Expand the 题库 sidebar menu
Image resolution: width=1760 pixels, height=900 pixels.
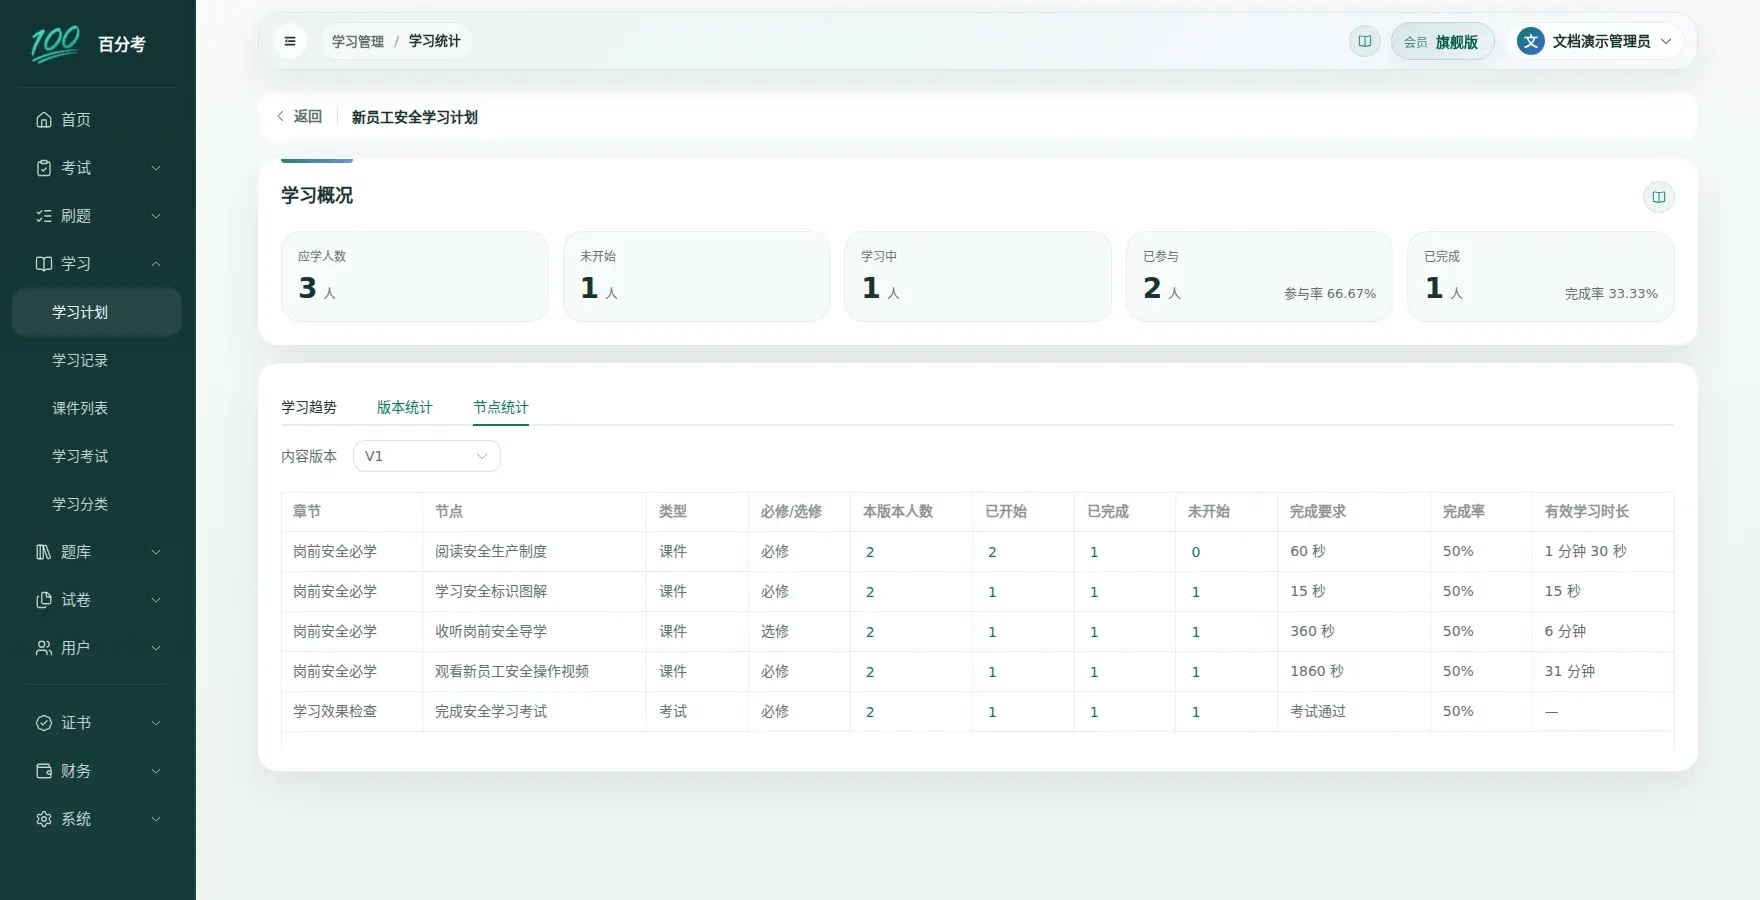(x=97, y=552)
